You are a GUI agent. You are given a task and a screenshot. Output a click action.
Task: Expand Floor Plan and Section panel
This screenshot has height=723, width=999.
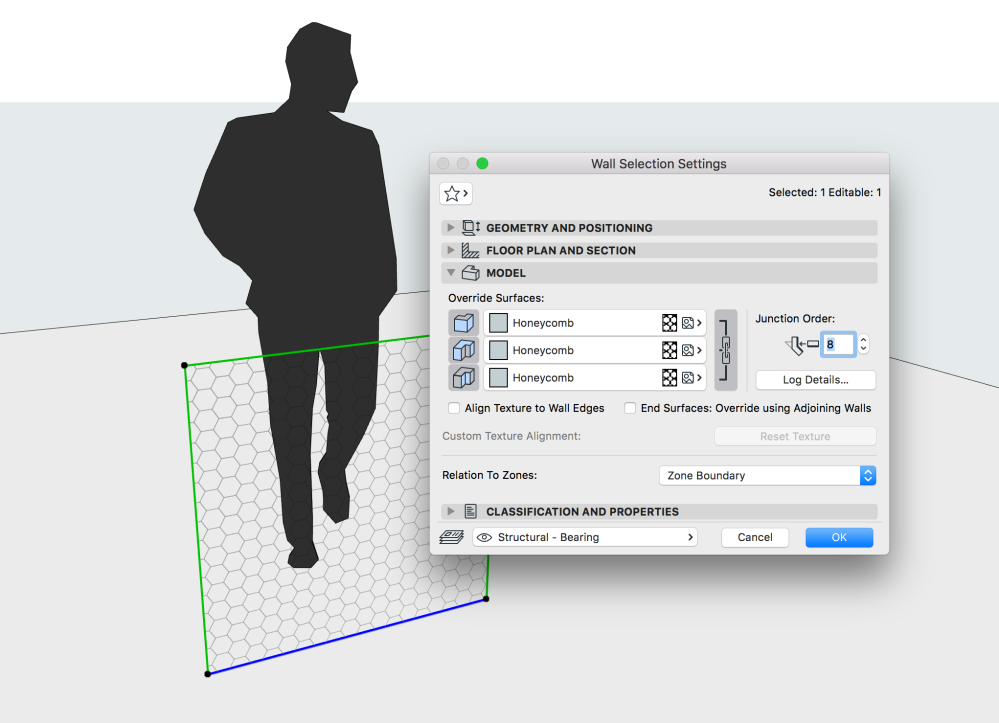click(x=450, y=250)
